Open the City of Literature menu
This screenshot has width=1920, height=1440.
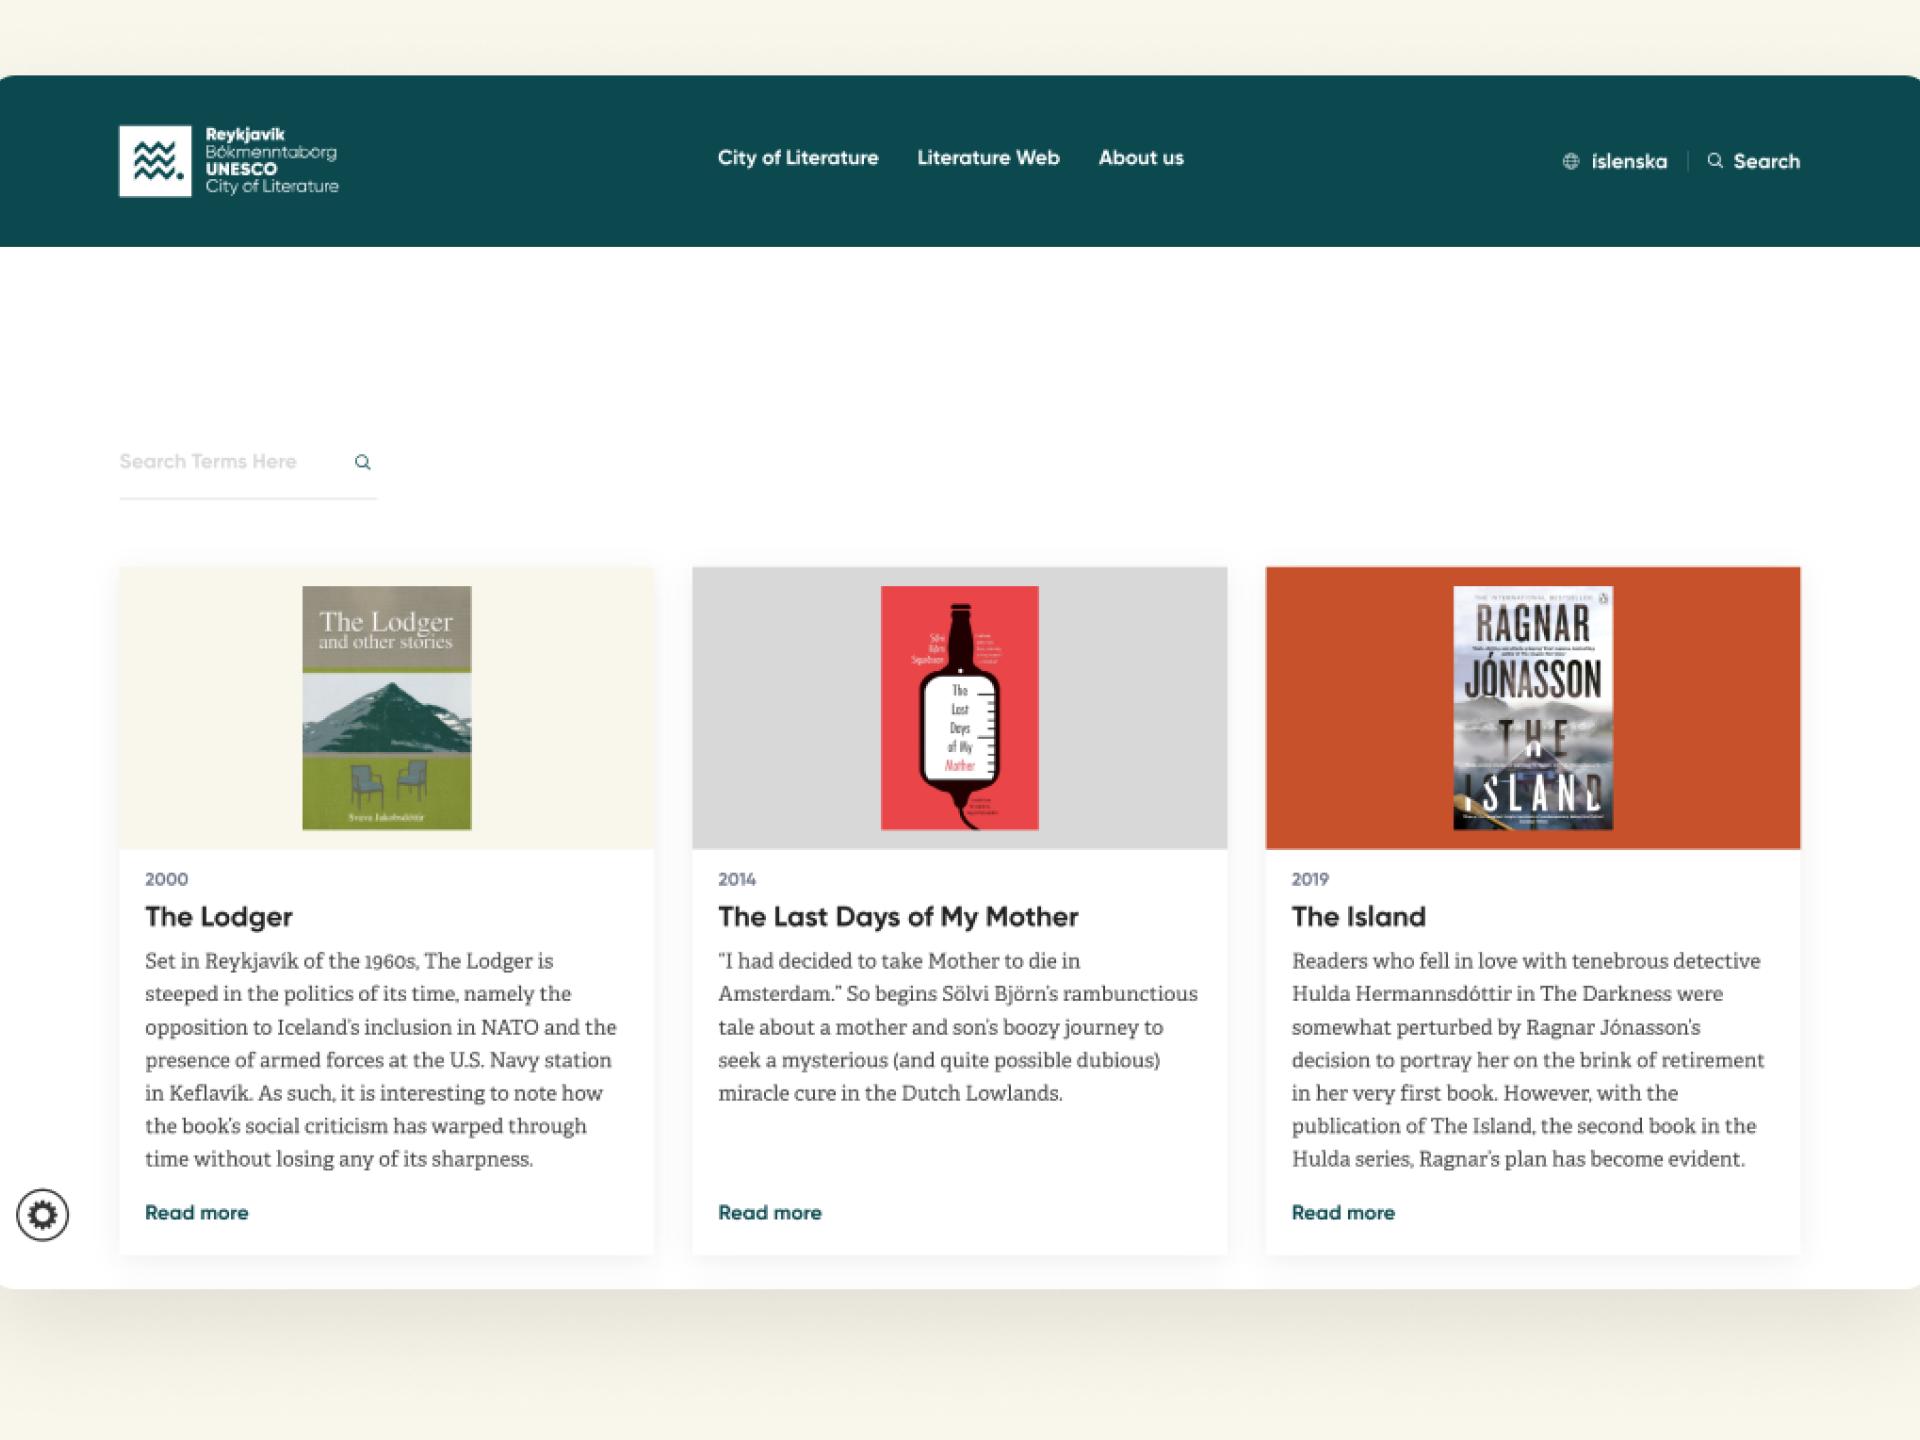click(x=798, y=158)
